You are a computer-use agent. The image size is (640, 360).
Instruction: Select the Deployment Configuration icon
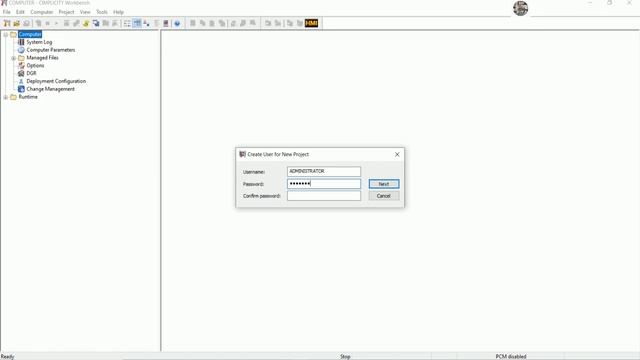tap(21, 81)
